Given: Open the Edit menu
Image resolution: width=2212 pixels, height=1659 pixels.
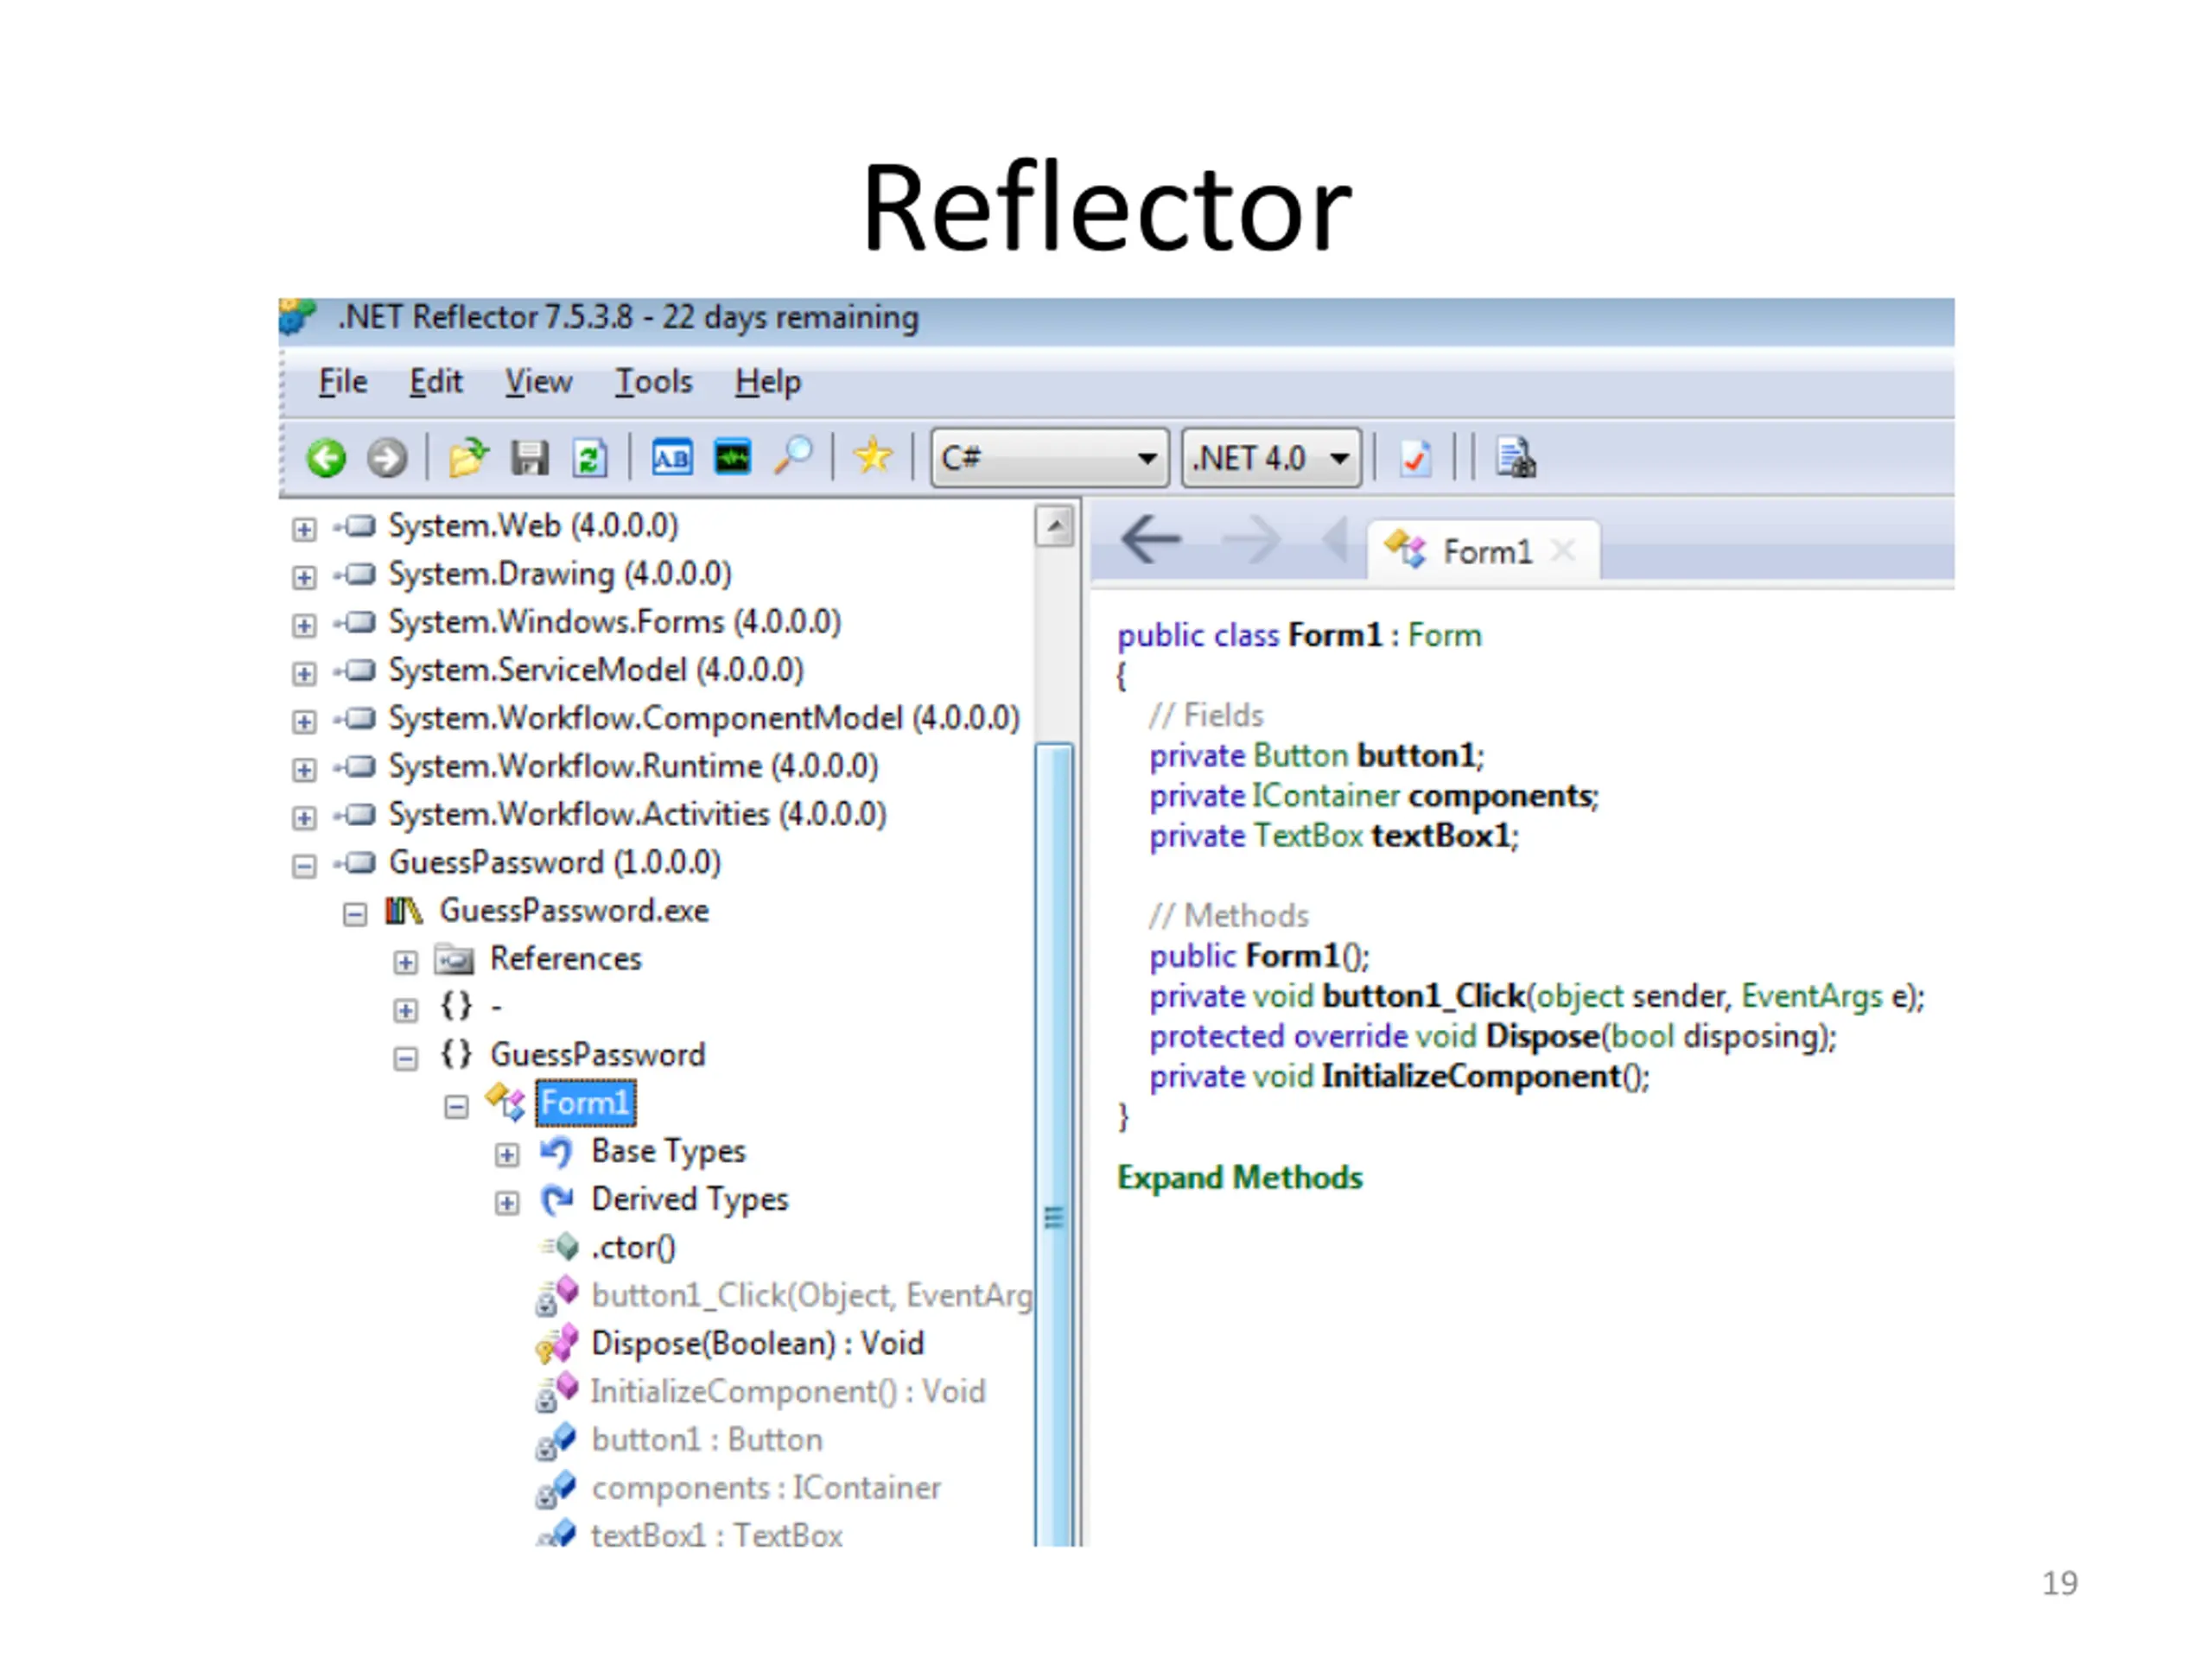Looking at the screenshot, I should (x=436, y=382).
